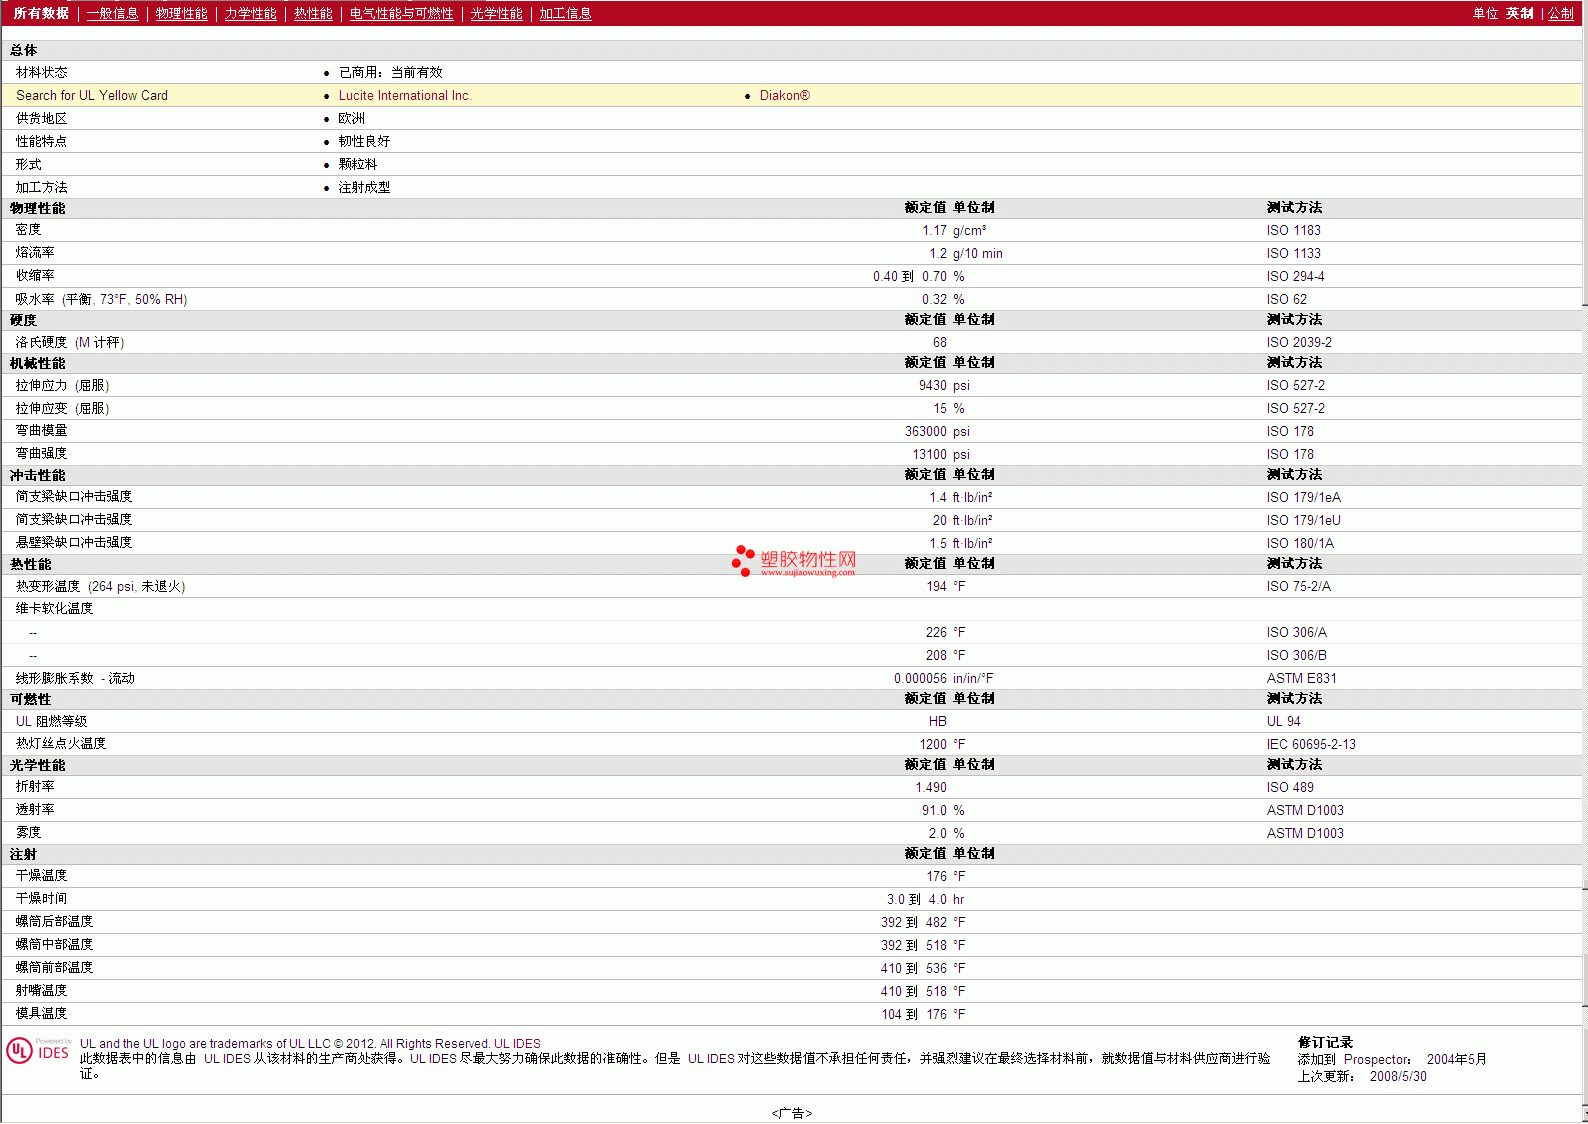Navigate to 加工信息 section

[x=566, y=13]
